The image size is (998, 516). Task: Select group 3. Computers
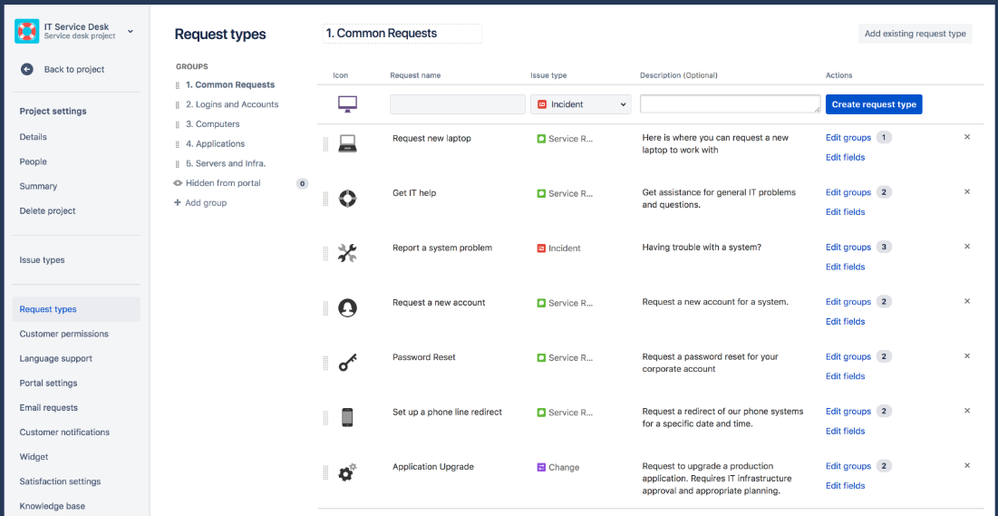pyautogui.click(x=213, y=124)
